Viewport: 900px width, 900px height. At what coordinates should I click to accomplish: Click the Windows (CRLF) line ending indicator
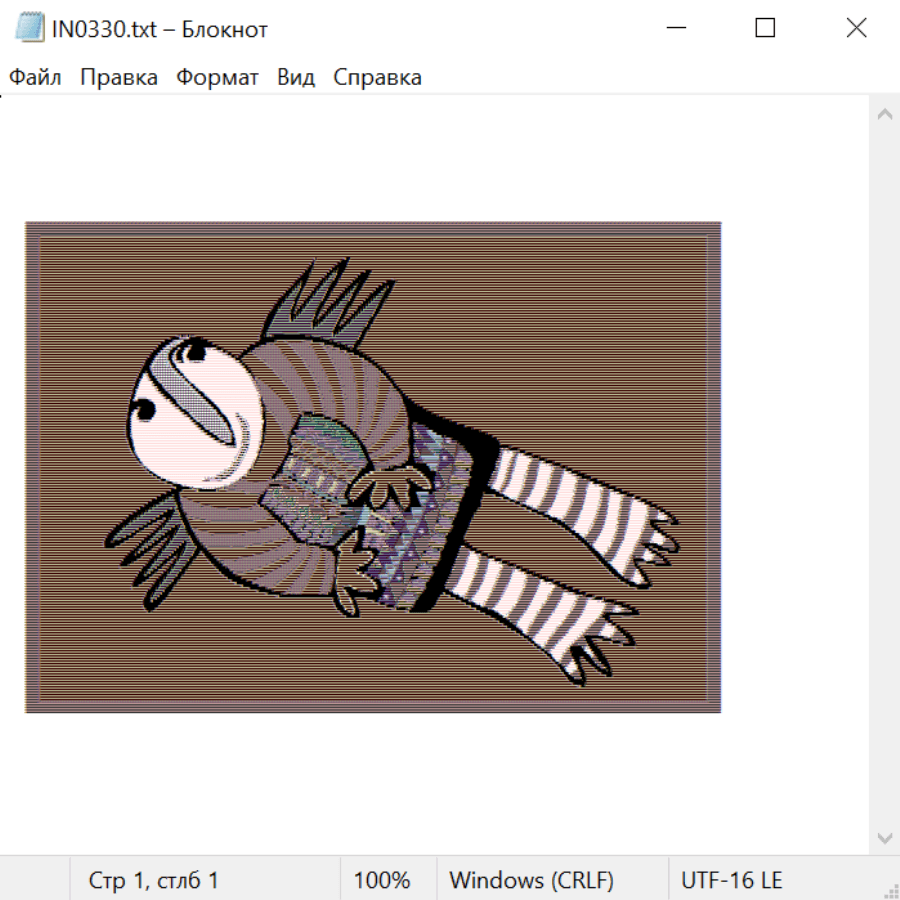coord(531,881)
